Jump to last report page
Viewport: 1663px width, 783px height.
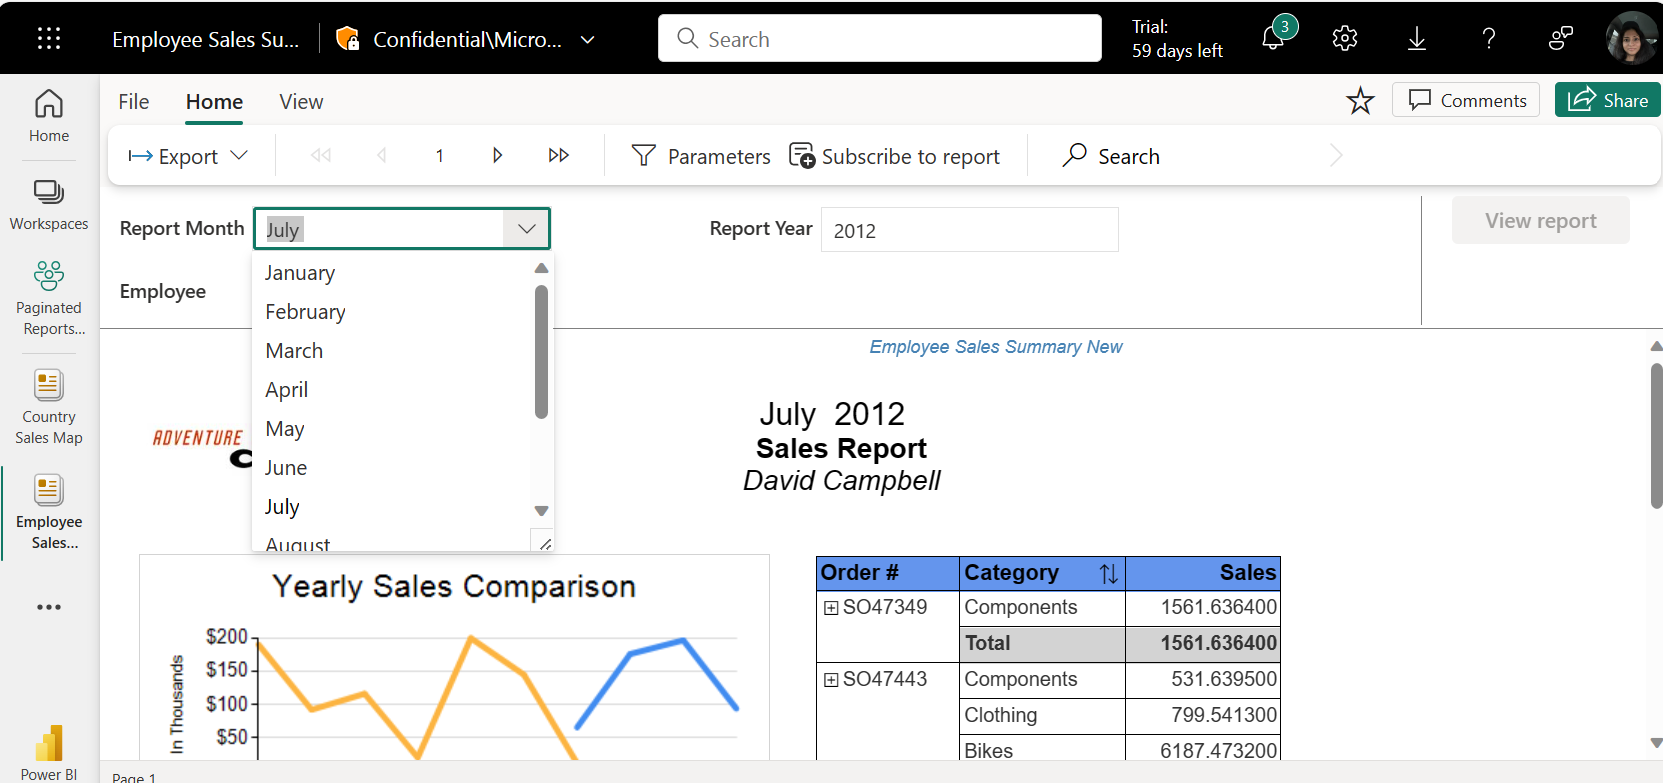558,156
